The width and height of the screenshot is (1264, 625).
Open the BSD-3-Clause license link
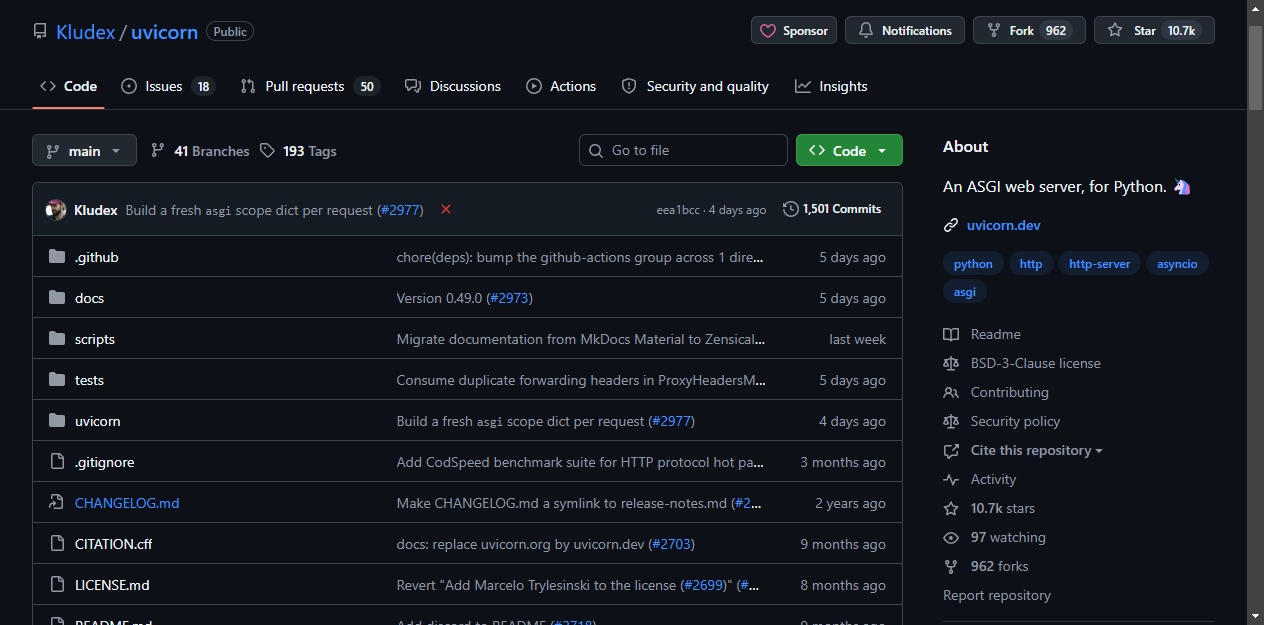click(1022, 363)
